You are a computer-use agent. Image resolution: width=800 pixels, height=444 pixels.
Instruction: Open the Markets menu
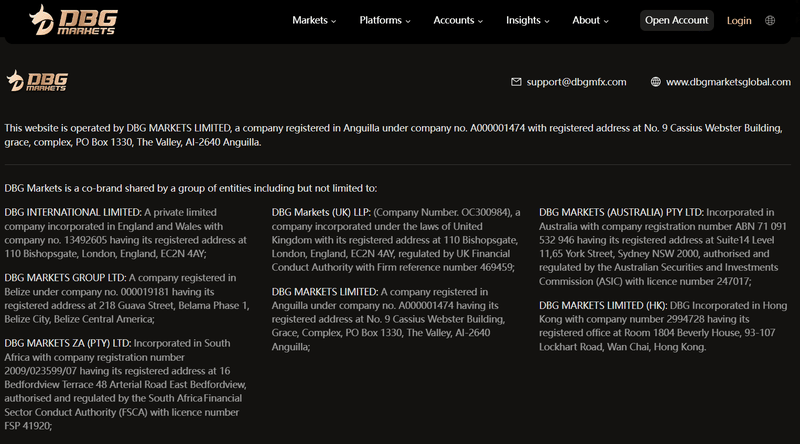coord(314,20)
